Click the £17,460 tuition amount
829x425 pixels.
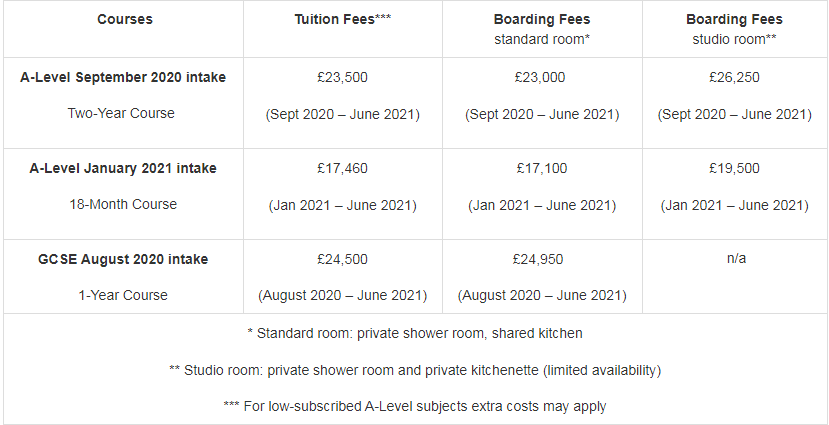[x=343, y=169]
